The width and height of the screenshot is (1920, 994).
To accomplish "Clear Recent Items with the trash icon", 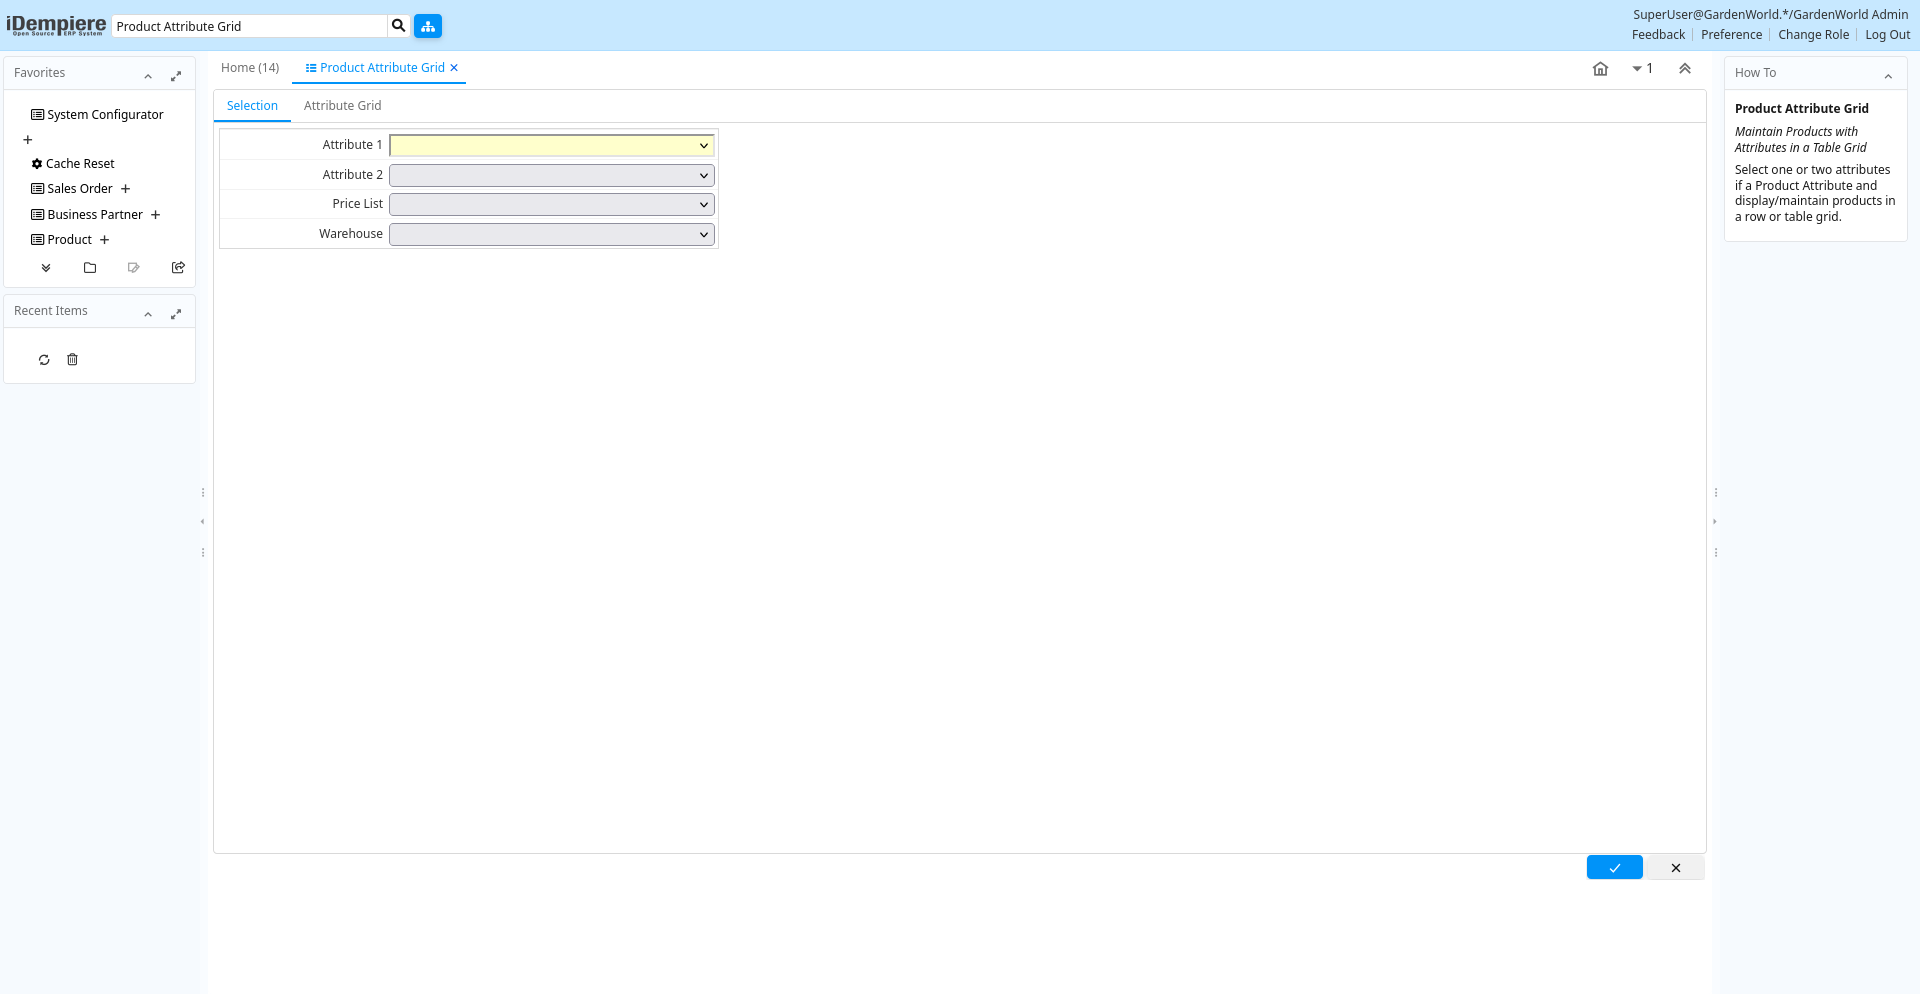I will pos(72,360).
